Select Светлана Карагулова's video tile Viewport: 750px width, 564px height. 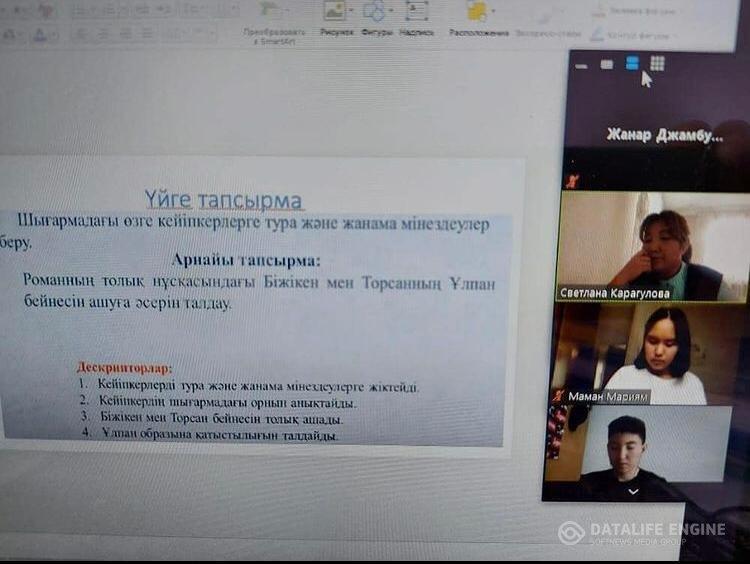point(650,247)
